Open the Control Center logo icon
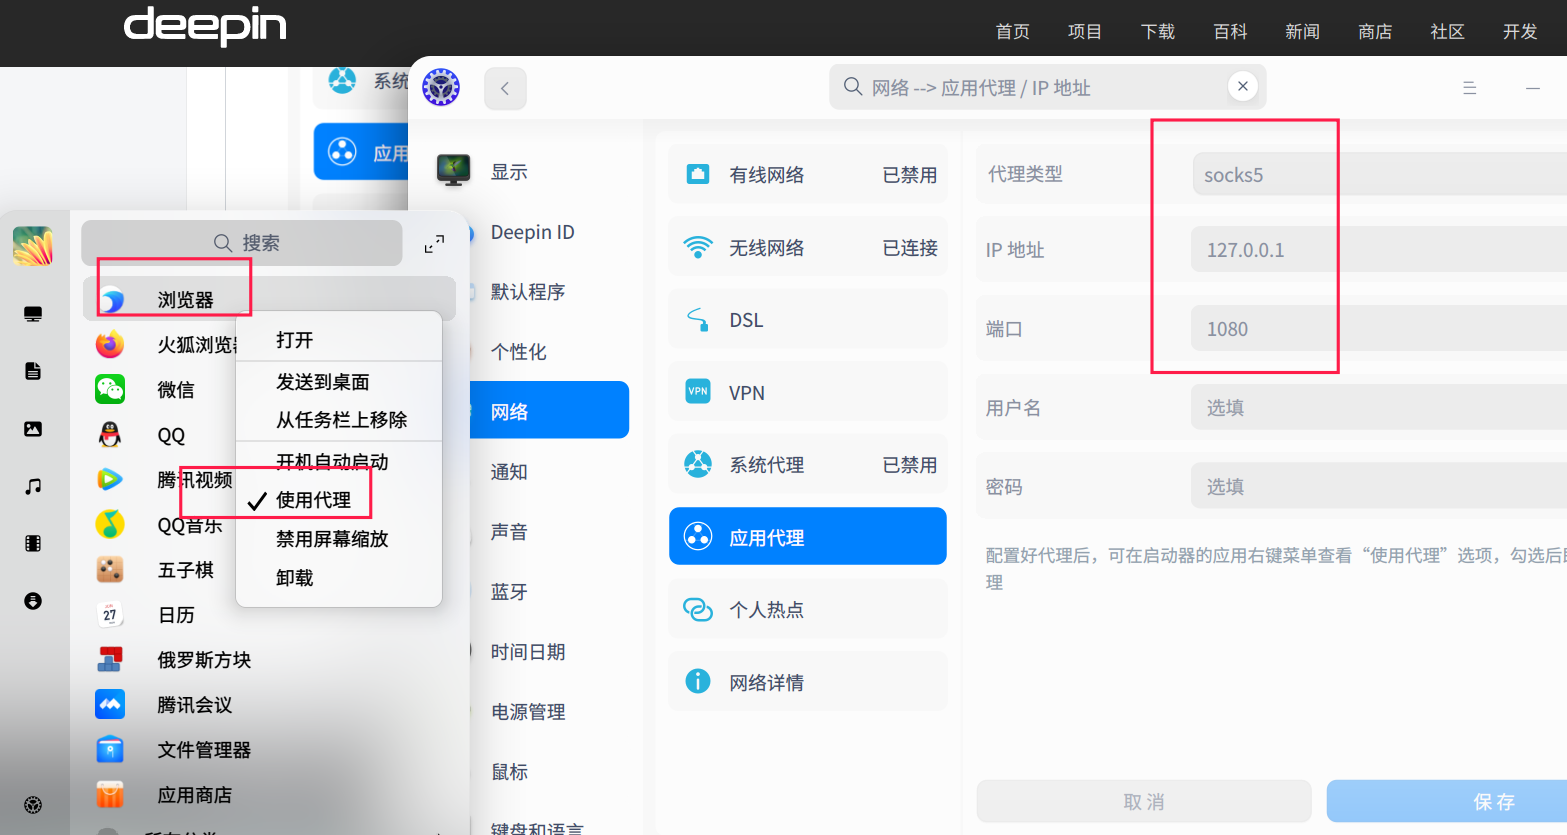 click(x=441, y=88)
